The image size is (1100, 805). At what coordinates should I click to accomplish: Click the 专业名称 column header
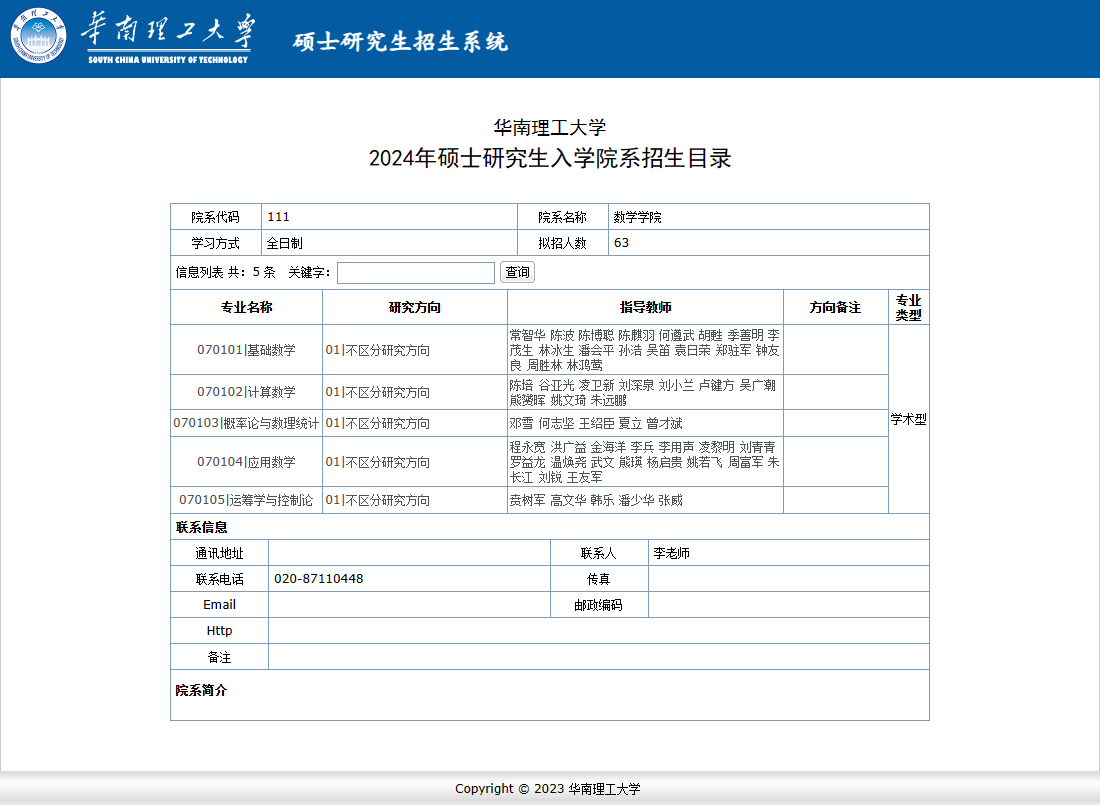click(x=246, y=307)
